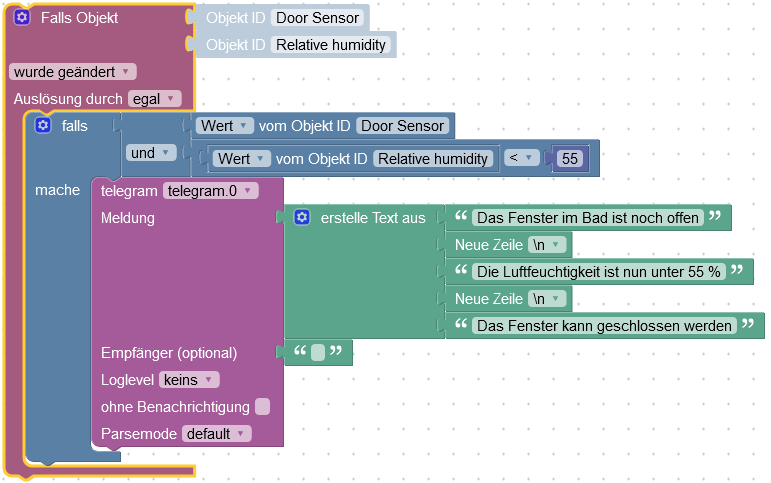Screen dimensions: 771x483
Task: Edit the number value 55
Action: [x=570, y=159]
